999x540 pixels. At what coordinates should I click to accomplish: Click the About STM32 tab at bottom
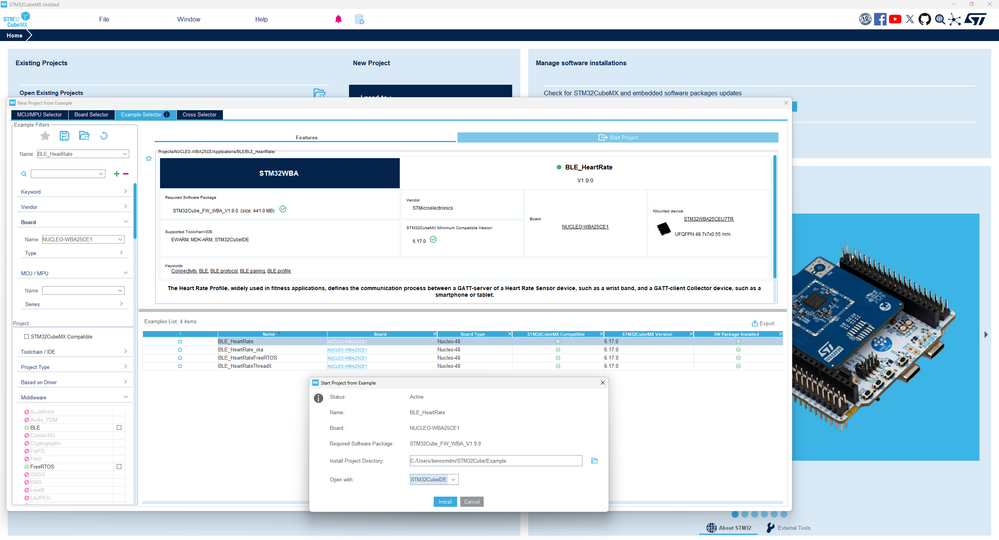pyautogui.click(x=729, y=528)
